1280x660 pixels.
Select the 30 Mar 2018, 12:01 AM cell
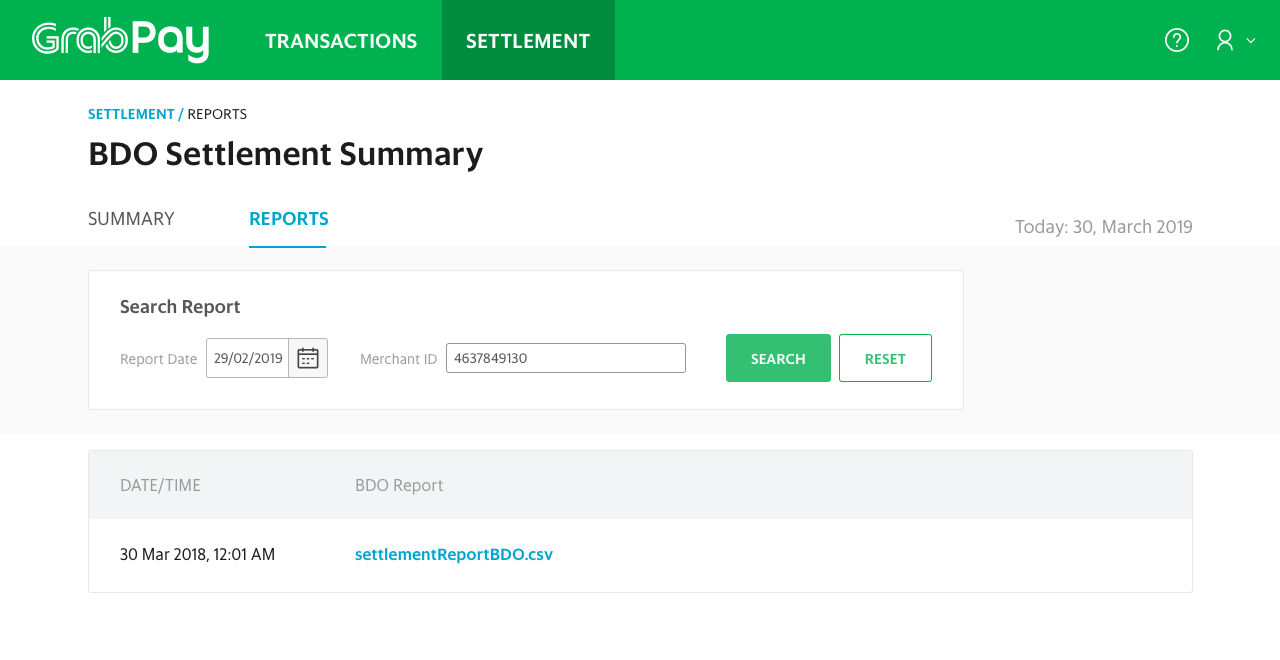tap(197, 554)
